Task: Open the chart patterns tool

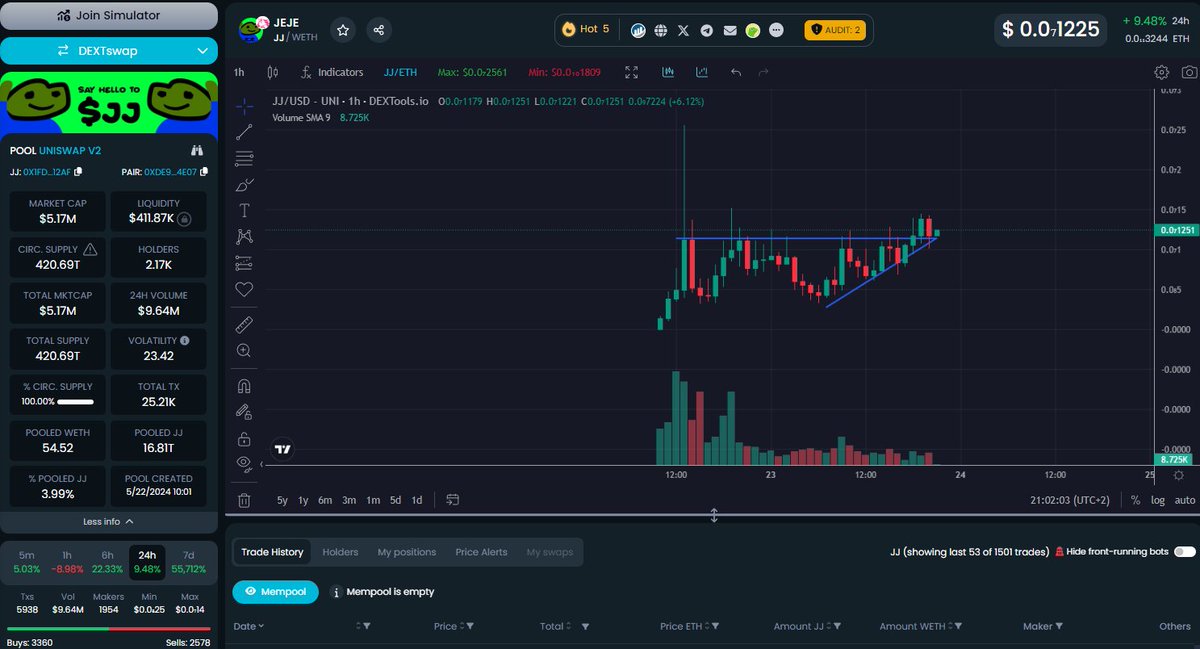Action: (x=244, y=237)
